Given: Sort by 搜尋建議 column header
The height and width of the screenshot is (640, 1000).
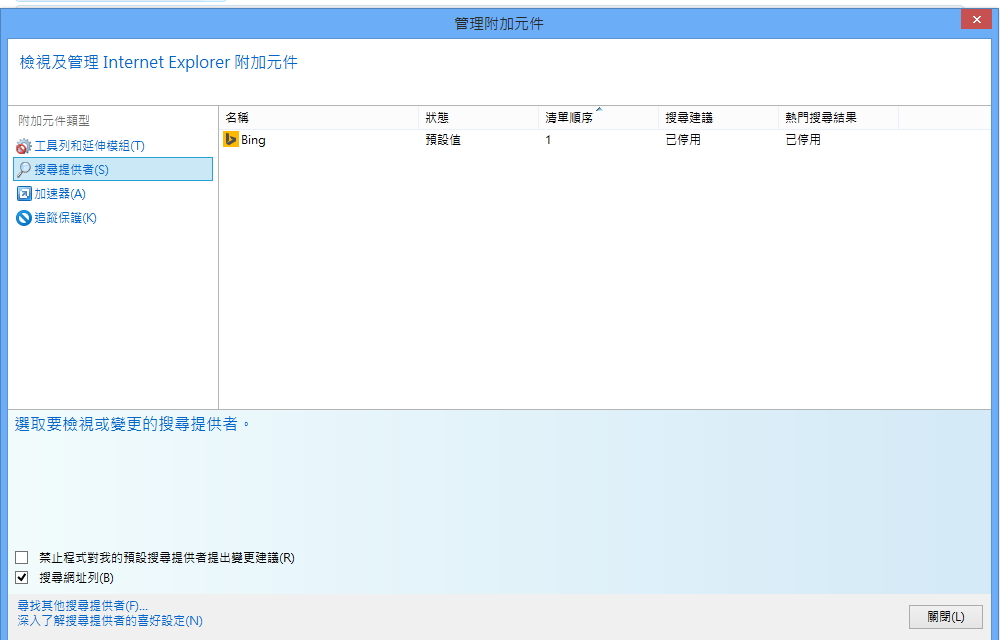Looking at the screenshot, I should tap(718, 117).
